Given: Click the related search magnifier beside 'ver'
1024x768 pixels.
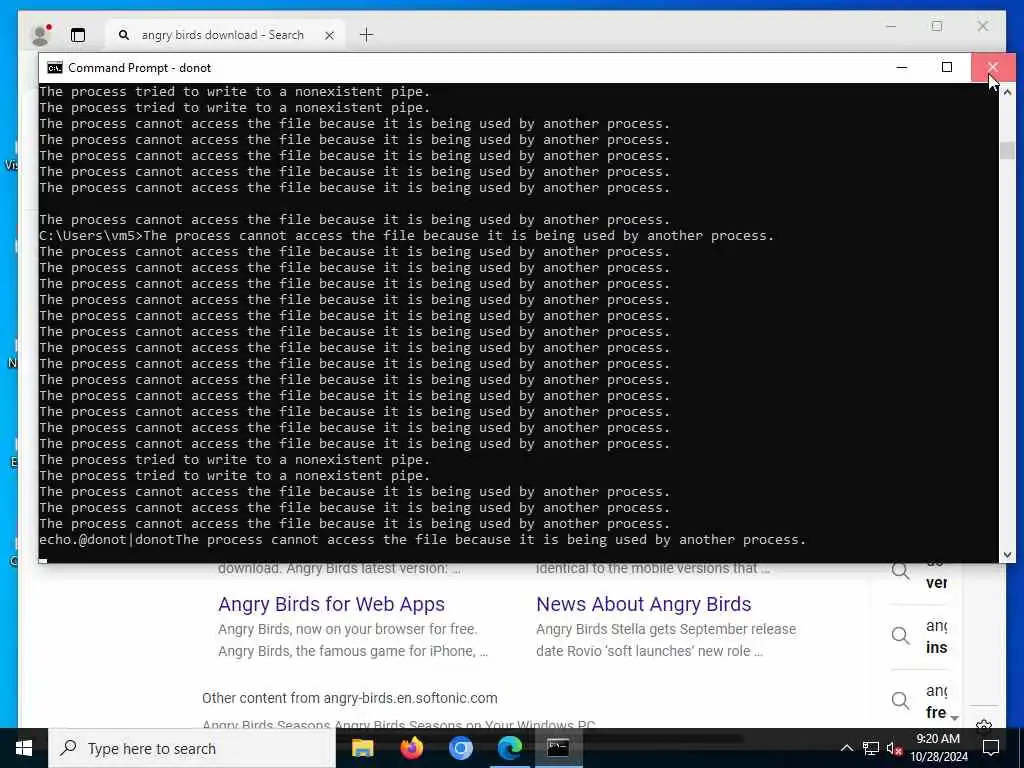Looking at the screenshot, I should 901,571.
